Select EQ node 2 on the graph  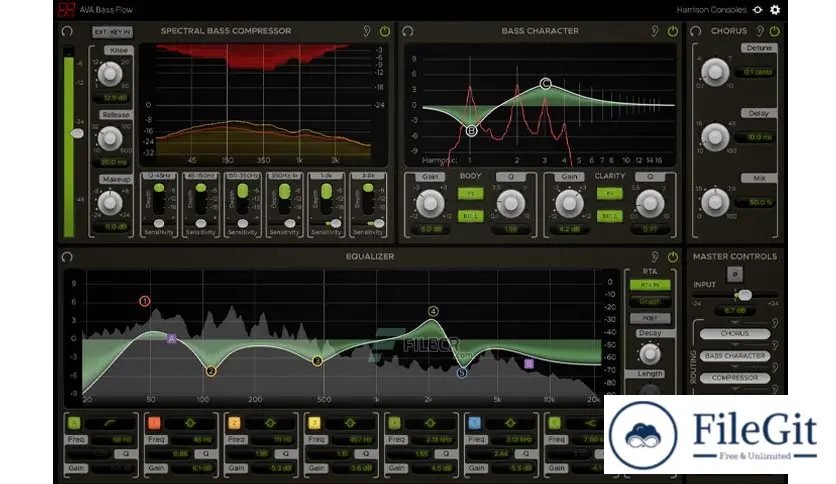tap(211, 371)
